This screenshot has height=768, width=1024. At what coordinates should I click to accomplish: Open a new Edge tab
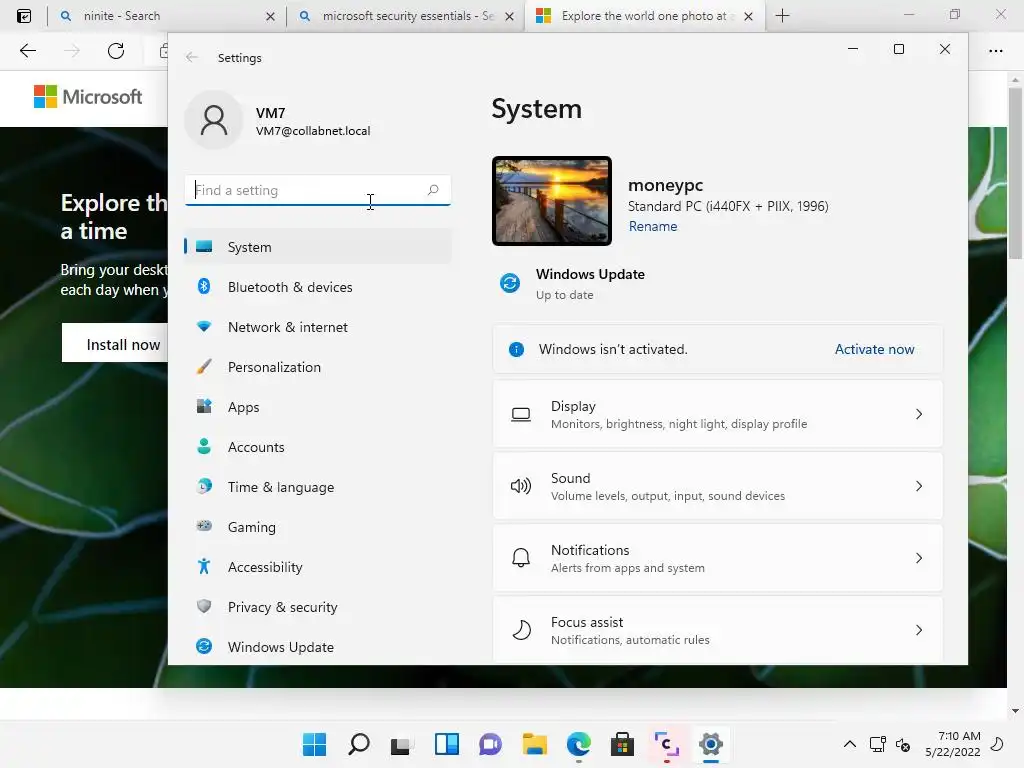point(782,16)
